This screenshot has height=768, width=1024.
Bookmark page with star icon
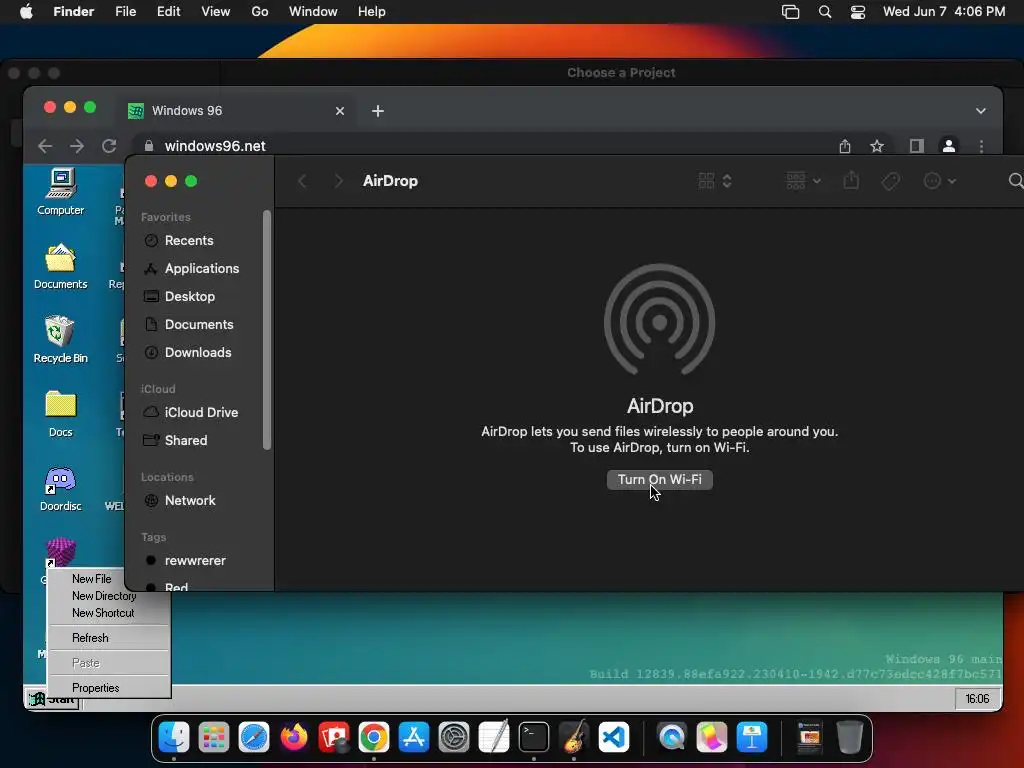click(877, 146)
